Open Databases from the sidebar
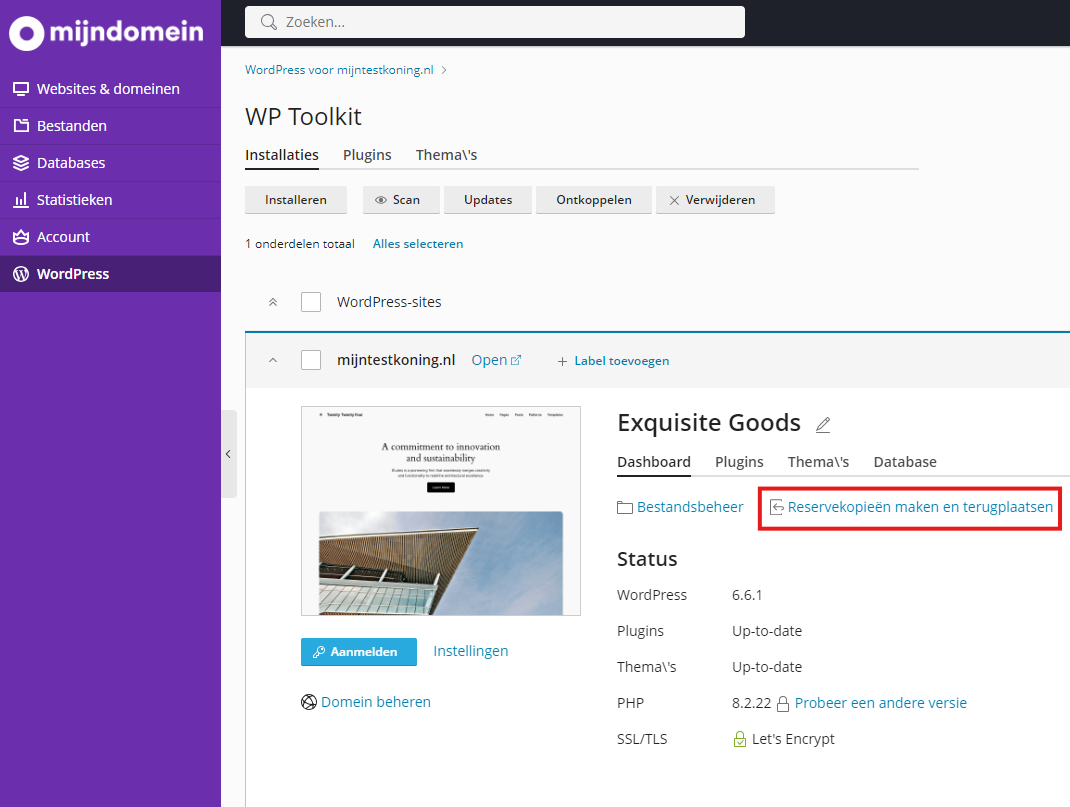The height and width of the screenshot is (807, 1070). coord(70,163)
